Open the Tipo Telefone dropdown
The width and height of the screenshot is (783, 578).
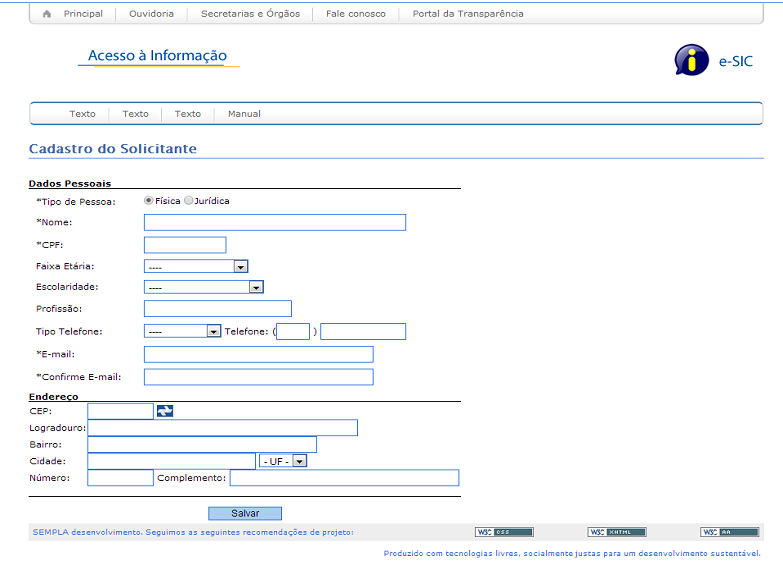182,331
